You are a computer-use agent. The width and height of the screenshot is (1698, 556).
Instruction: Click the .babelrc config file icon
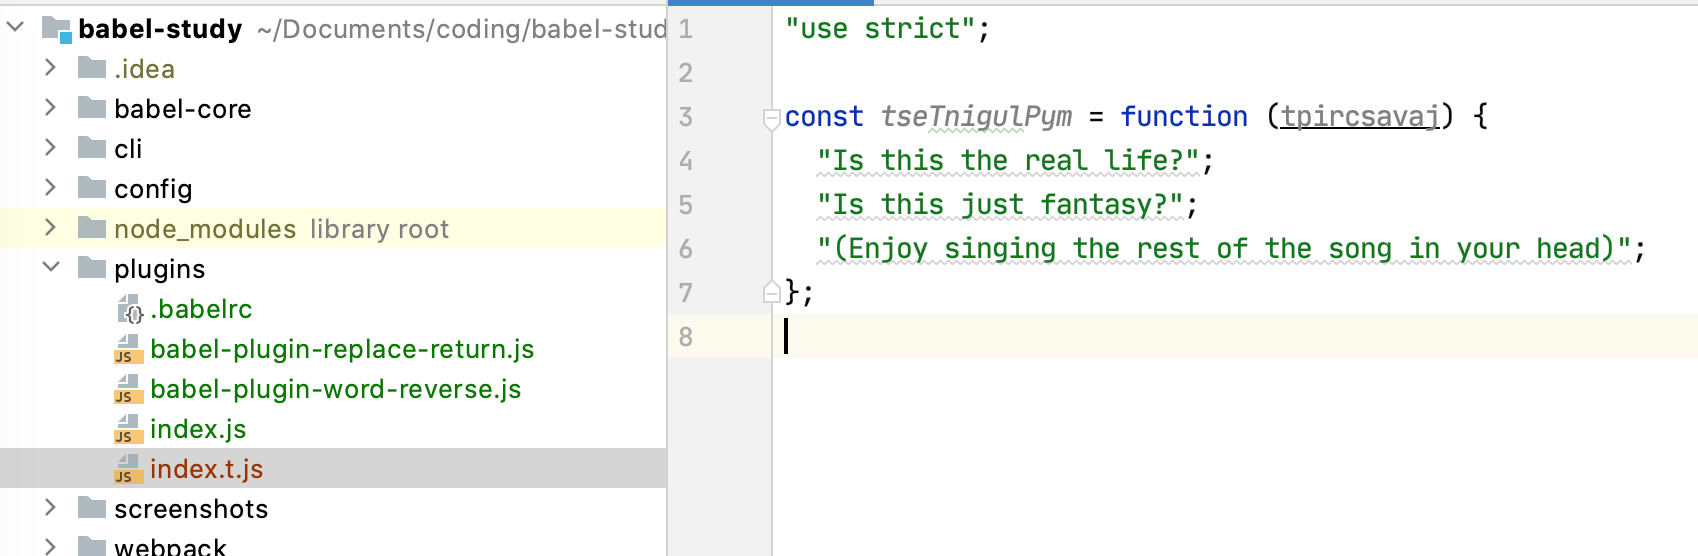coord(130,309)
